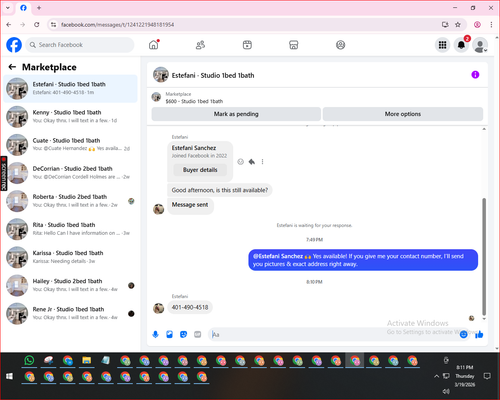Viewport: 500px width, 400px height.
Task: Click the Windows Start button
Action: tap(9, 376)
